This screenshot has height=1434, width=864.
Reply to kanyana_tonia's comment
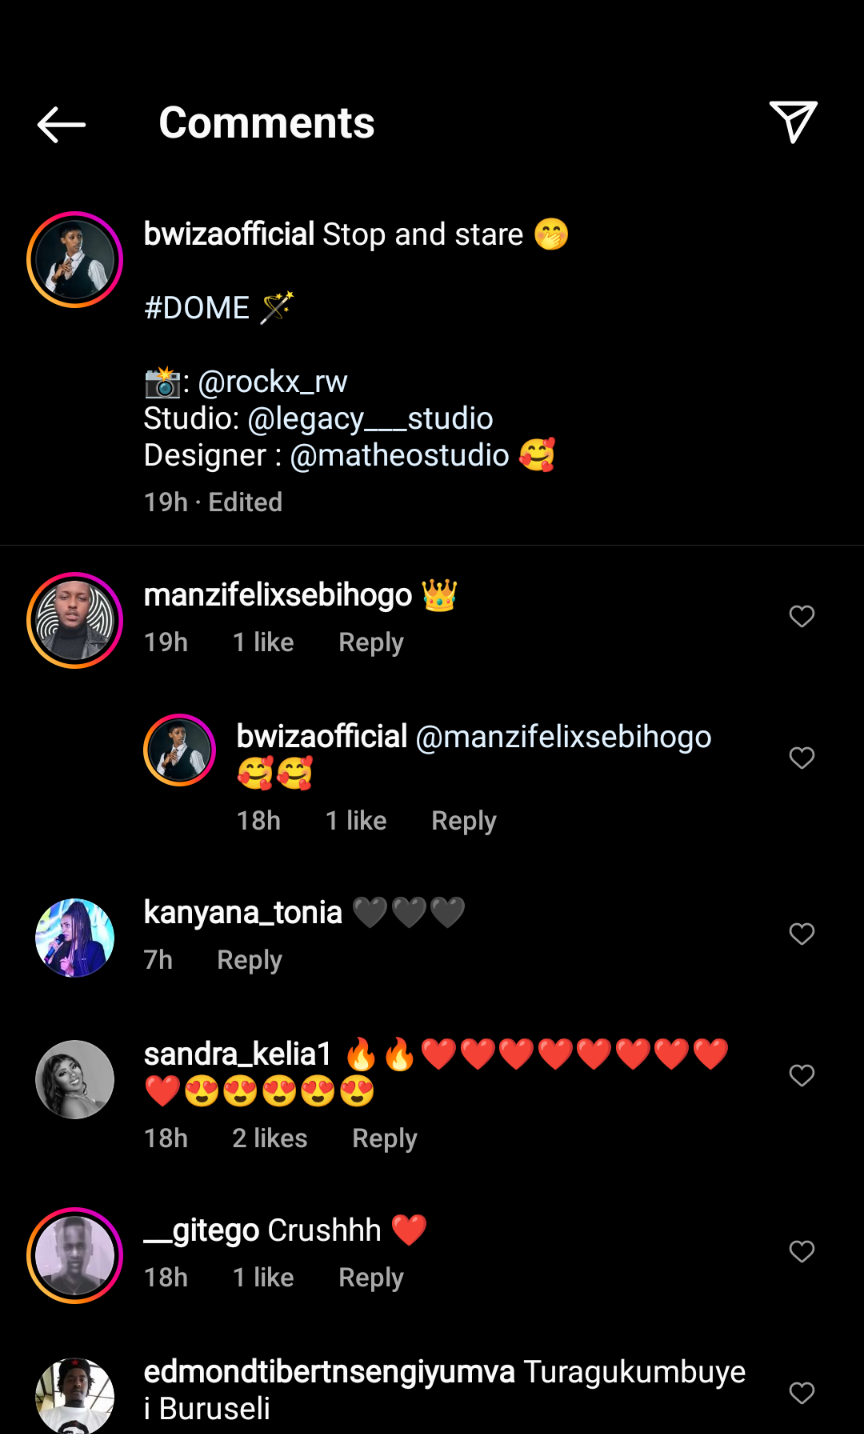click(x=249, y=961)
